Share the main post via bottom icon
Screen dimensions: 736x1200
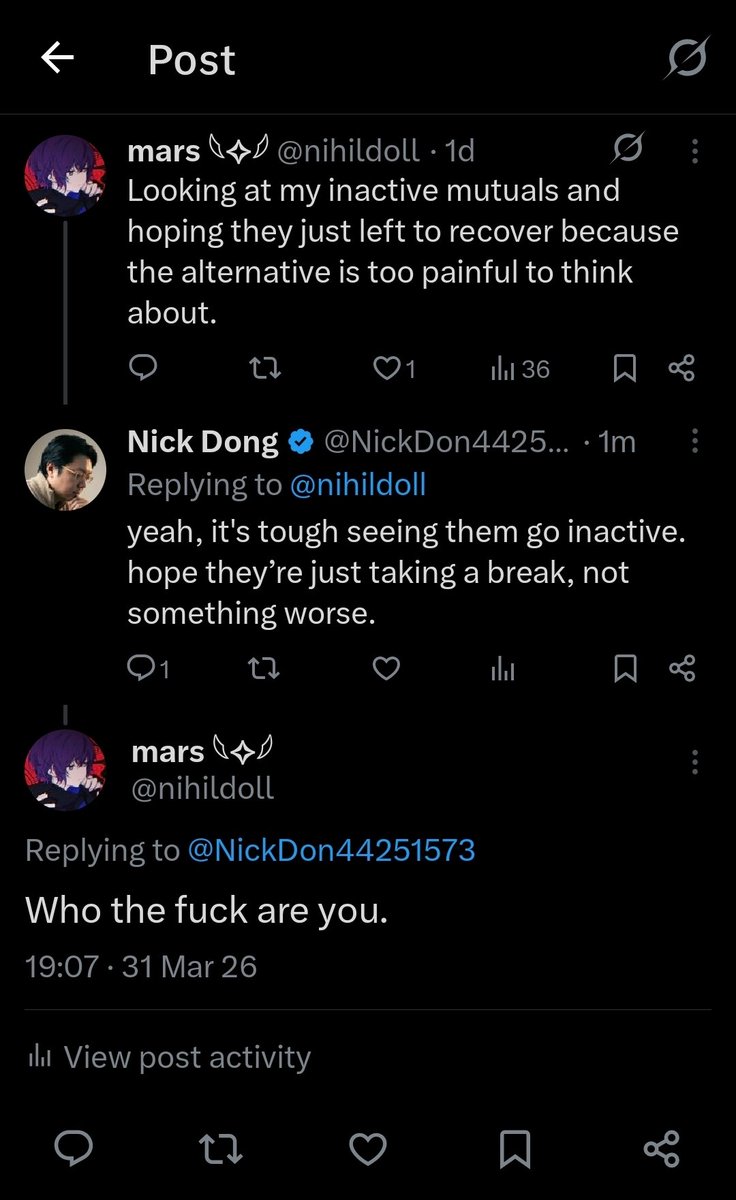[x=661, y=1148]
